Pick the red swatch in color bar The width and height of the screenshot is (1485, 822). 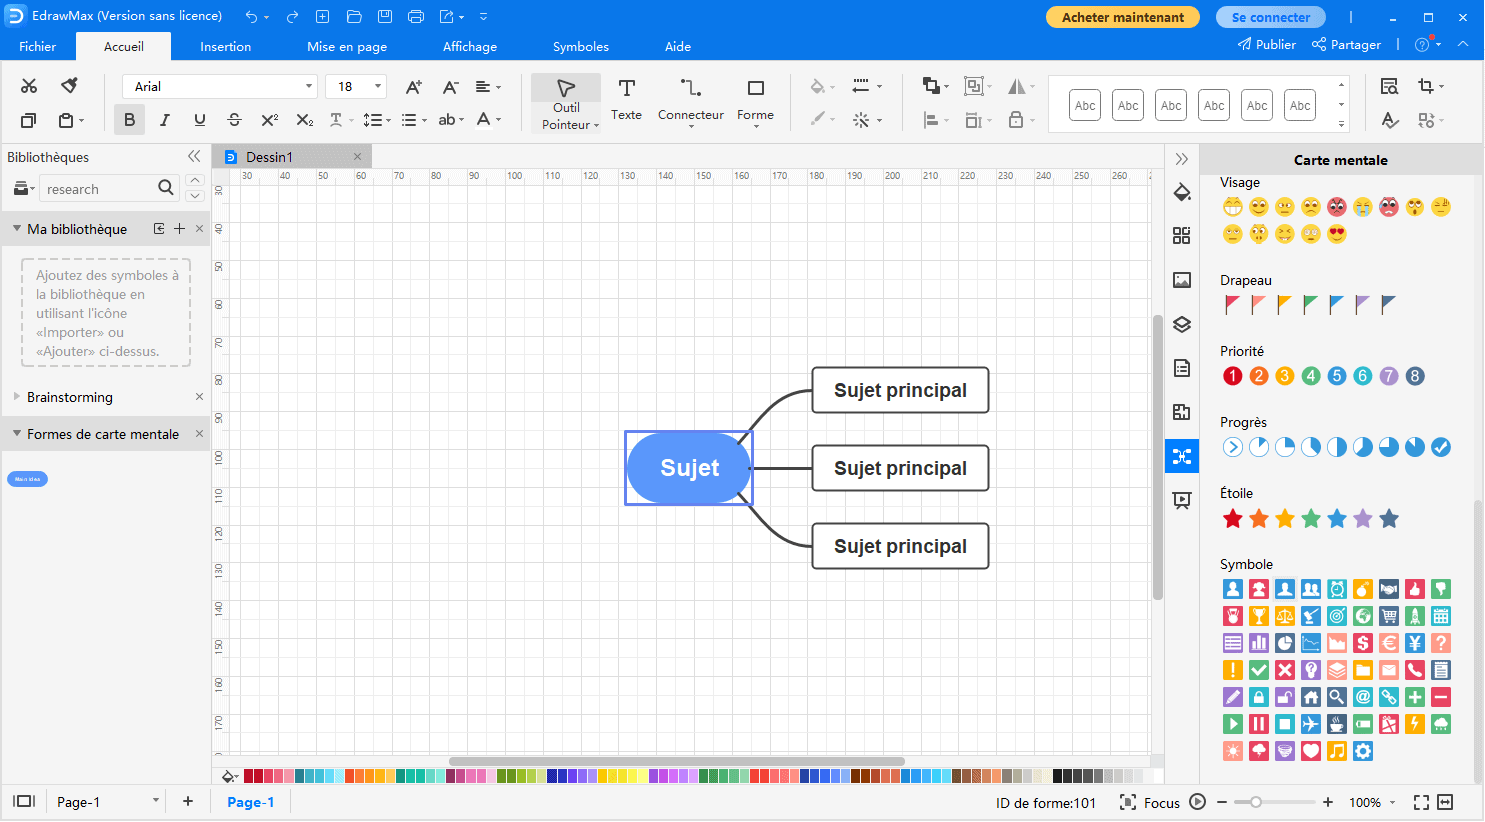[250, 776]
